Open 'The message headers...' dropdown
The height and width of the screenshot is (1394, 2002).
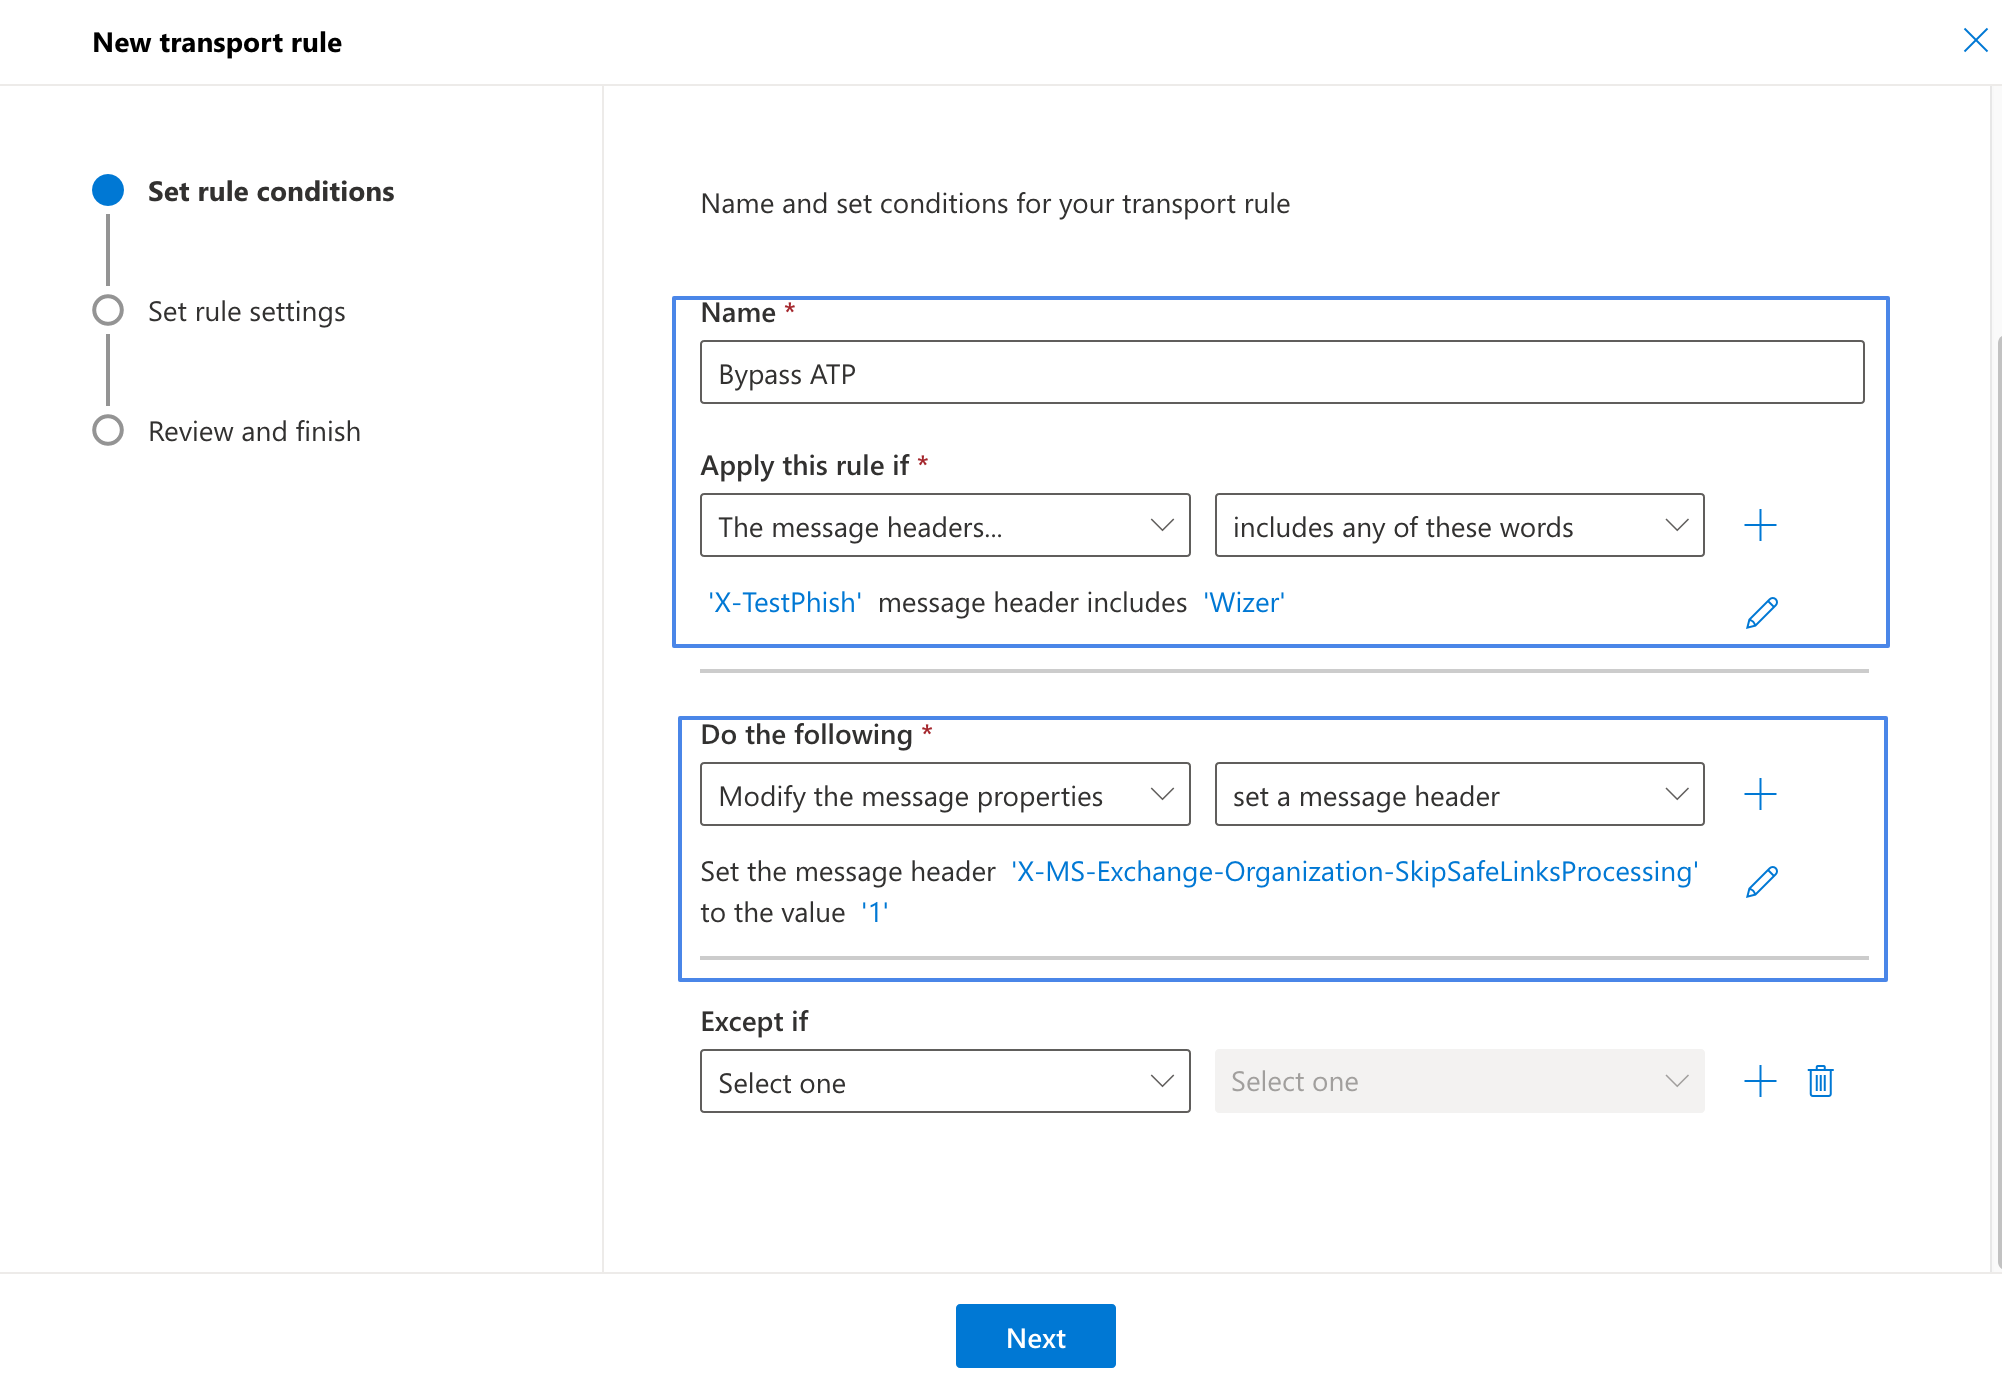944,525
